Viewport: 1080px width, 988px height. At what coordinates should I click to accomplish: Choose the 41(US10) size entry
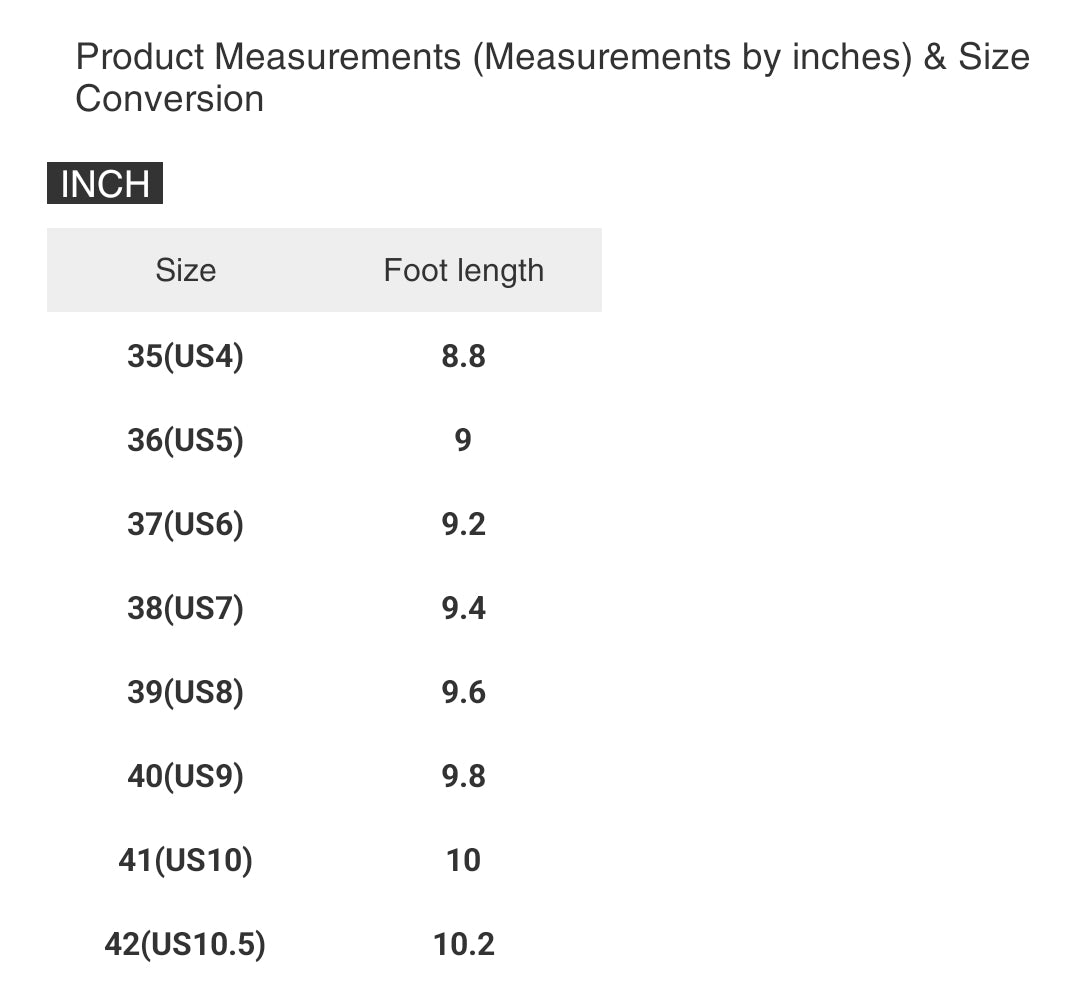click(x=185, y=860)
